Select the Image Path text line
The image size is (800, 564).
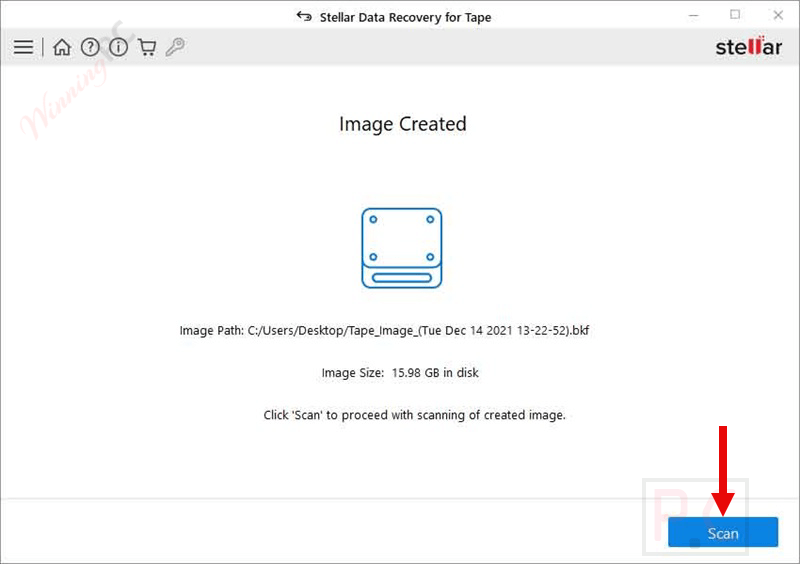(x=384, y=331)
